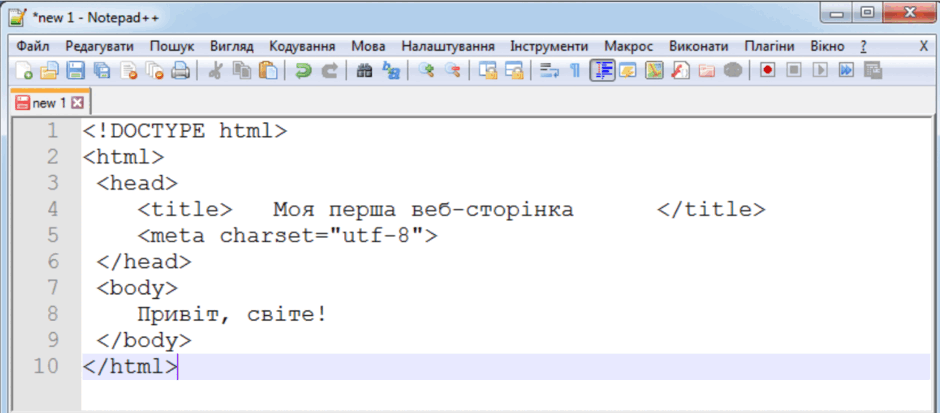This screenshot has width=940, height=413.
Task: Click the <title> opening tag text
Action: (185, 209)
